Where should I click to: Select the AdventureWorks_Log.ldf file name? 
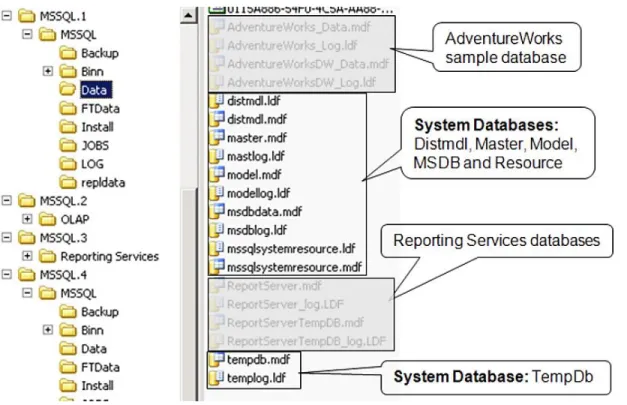click(x=292, y=46)
